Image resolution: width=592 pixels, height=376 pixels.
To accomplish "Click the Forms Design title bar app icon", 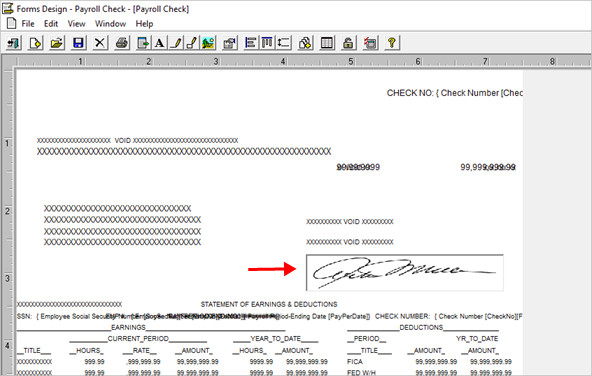I will [8, 8].
